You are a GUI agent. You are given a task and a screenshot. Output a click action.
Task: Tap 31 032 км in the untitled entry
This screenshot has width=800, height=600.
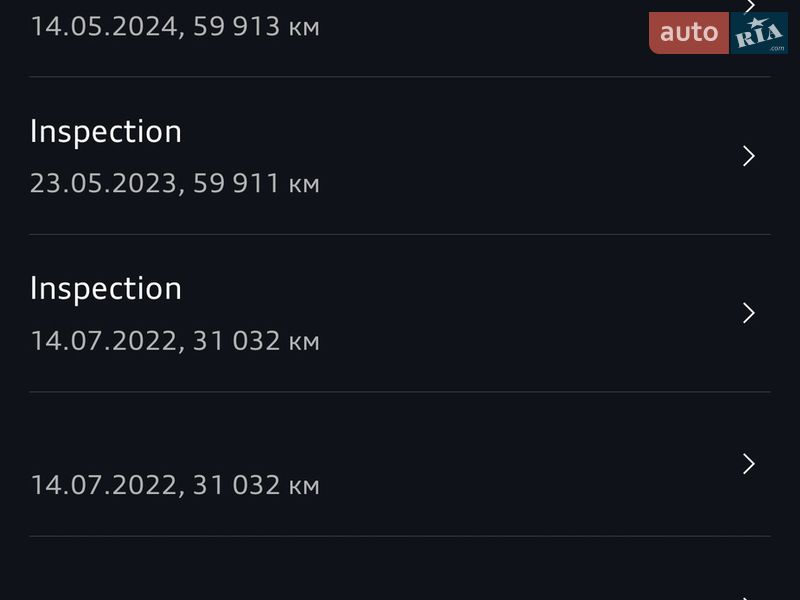254,485
